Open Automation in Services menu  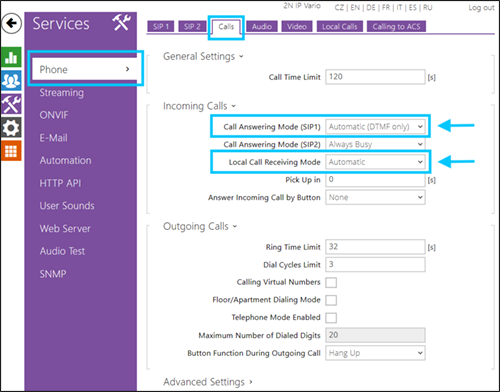click(65, 160)
